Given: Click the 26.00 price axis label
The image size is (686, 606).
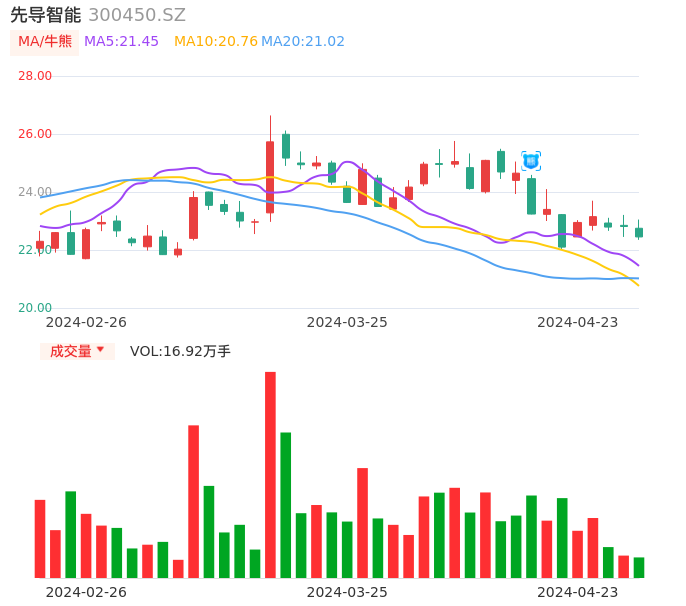Looking at the screenshot, I should tap(35, 134).
